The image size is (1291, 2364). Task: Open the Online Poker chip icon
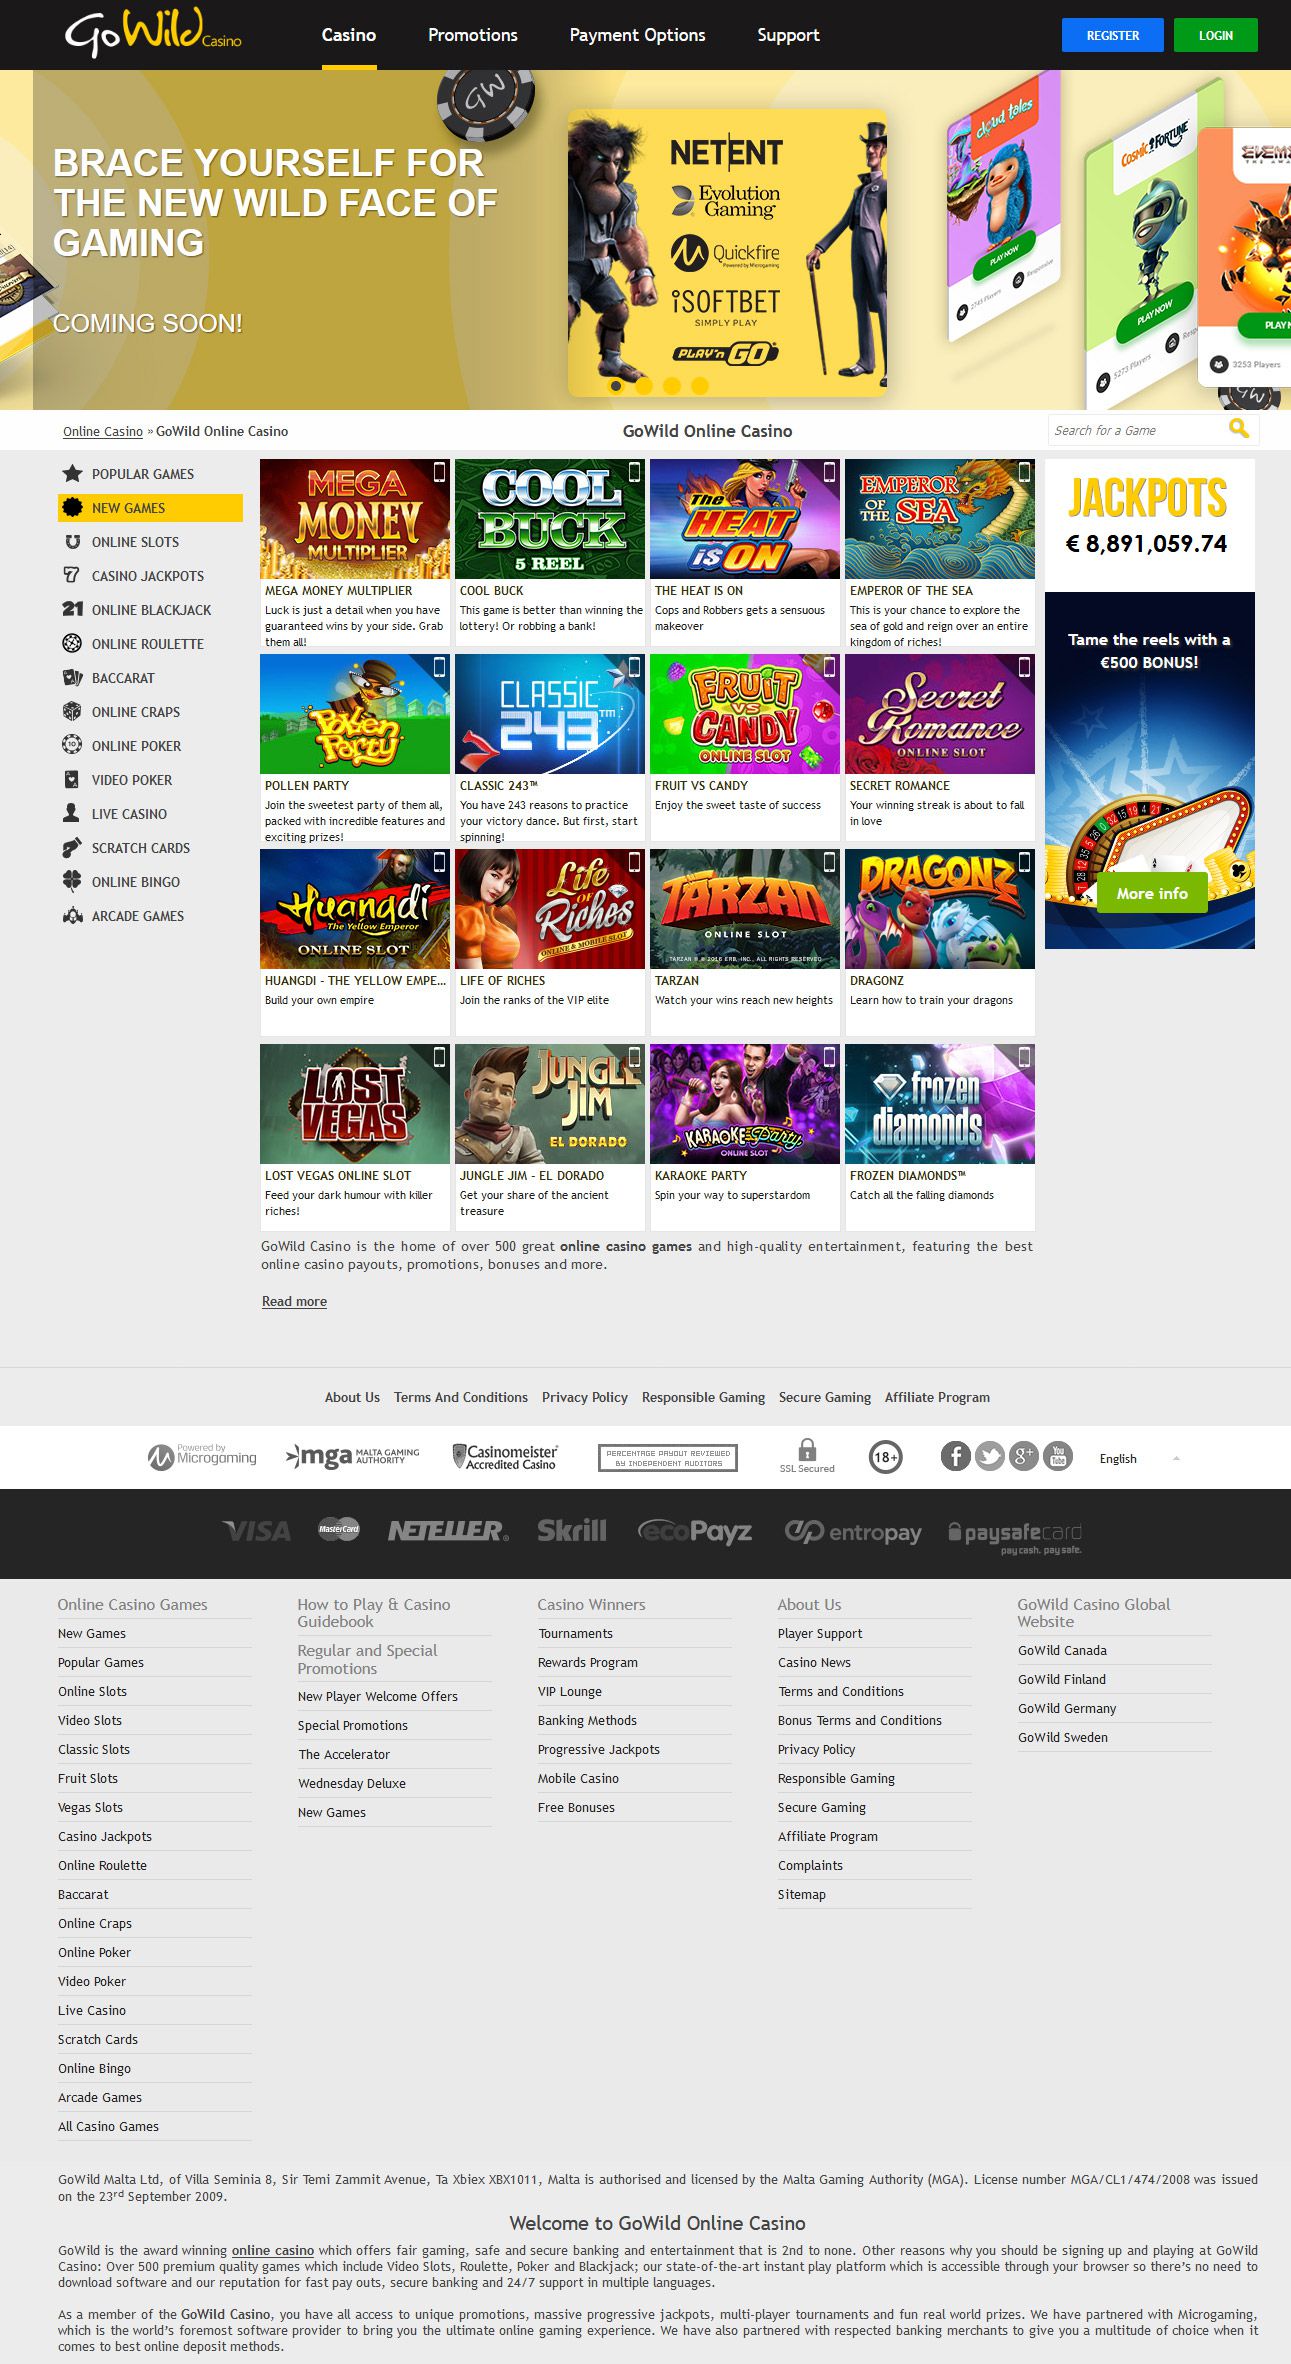pos(72,746)
